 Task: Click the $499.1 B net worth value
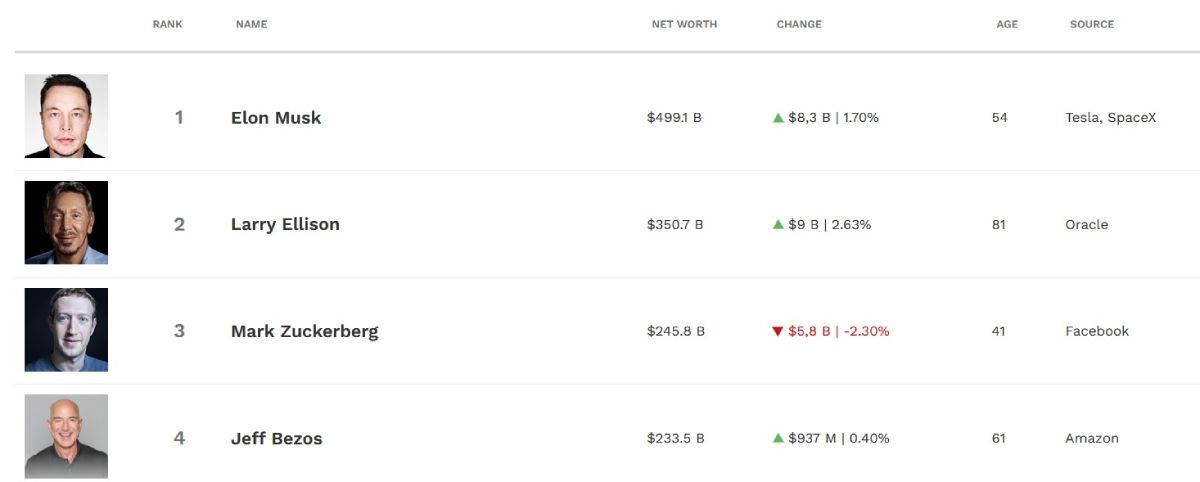(674, 118)
